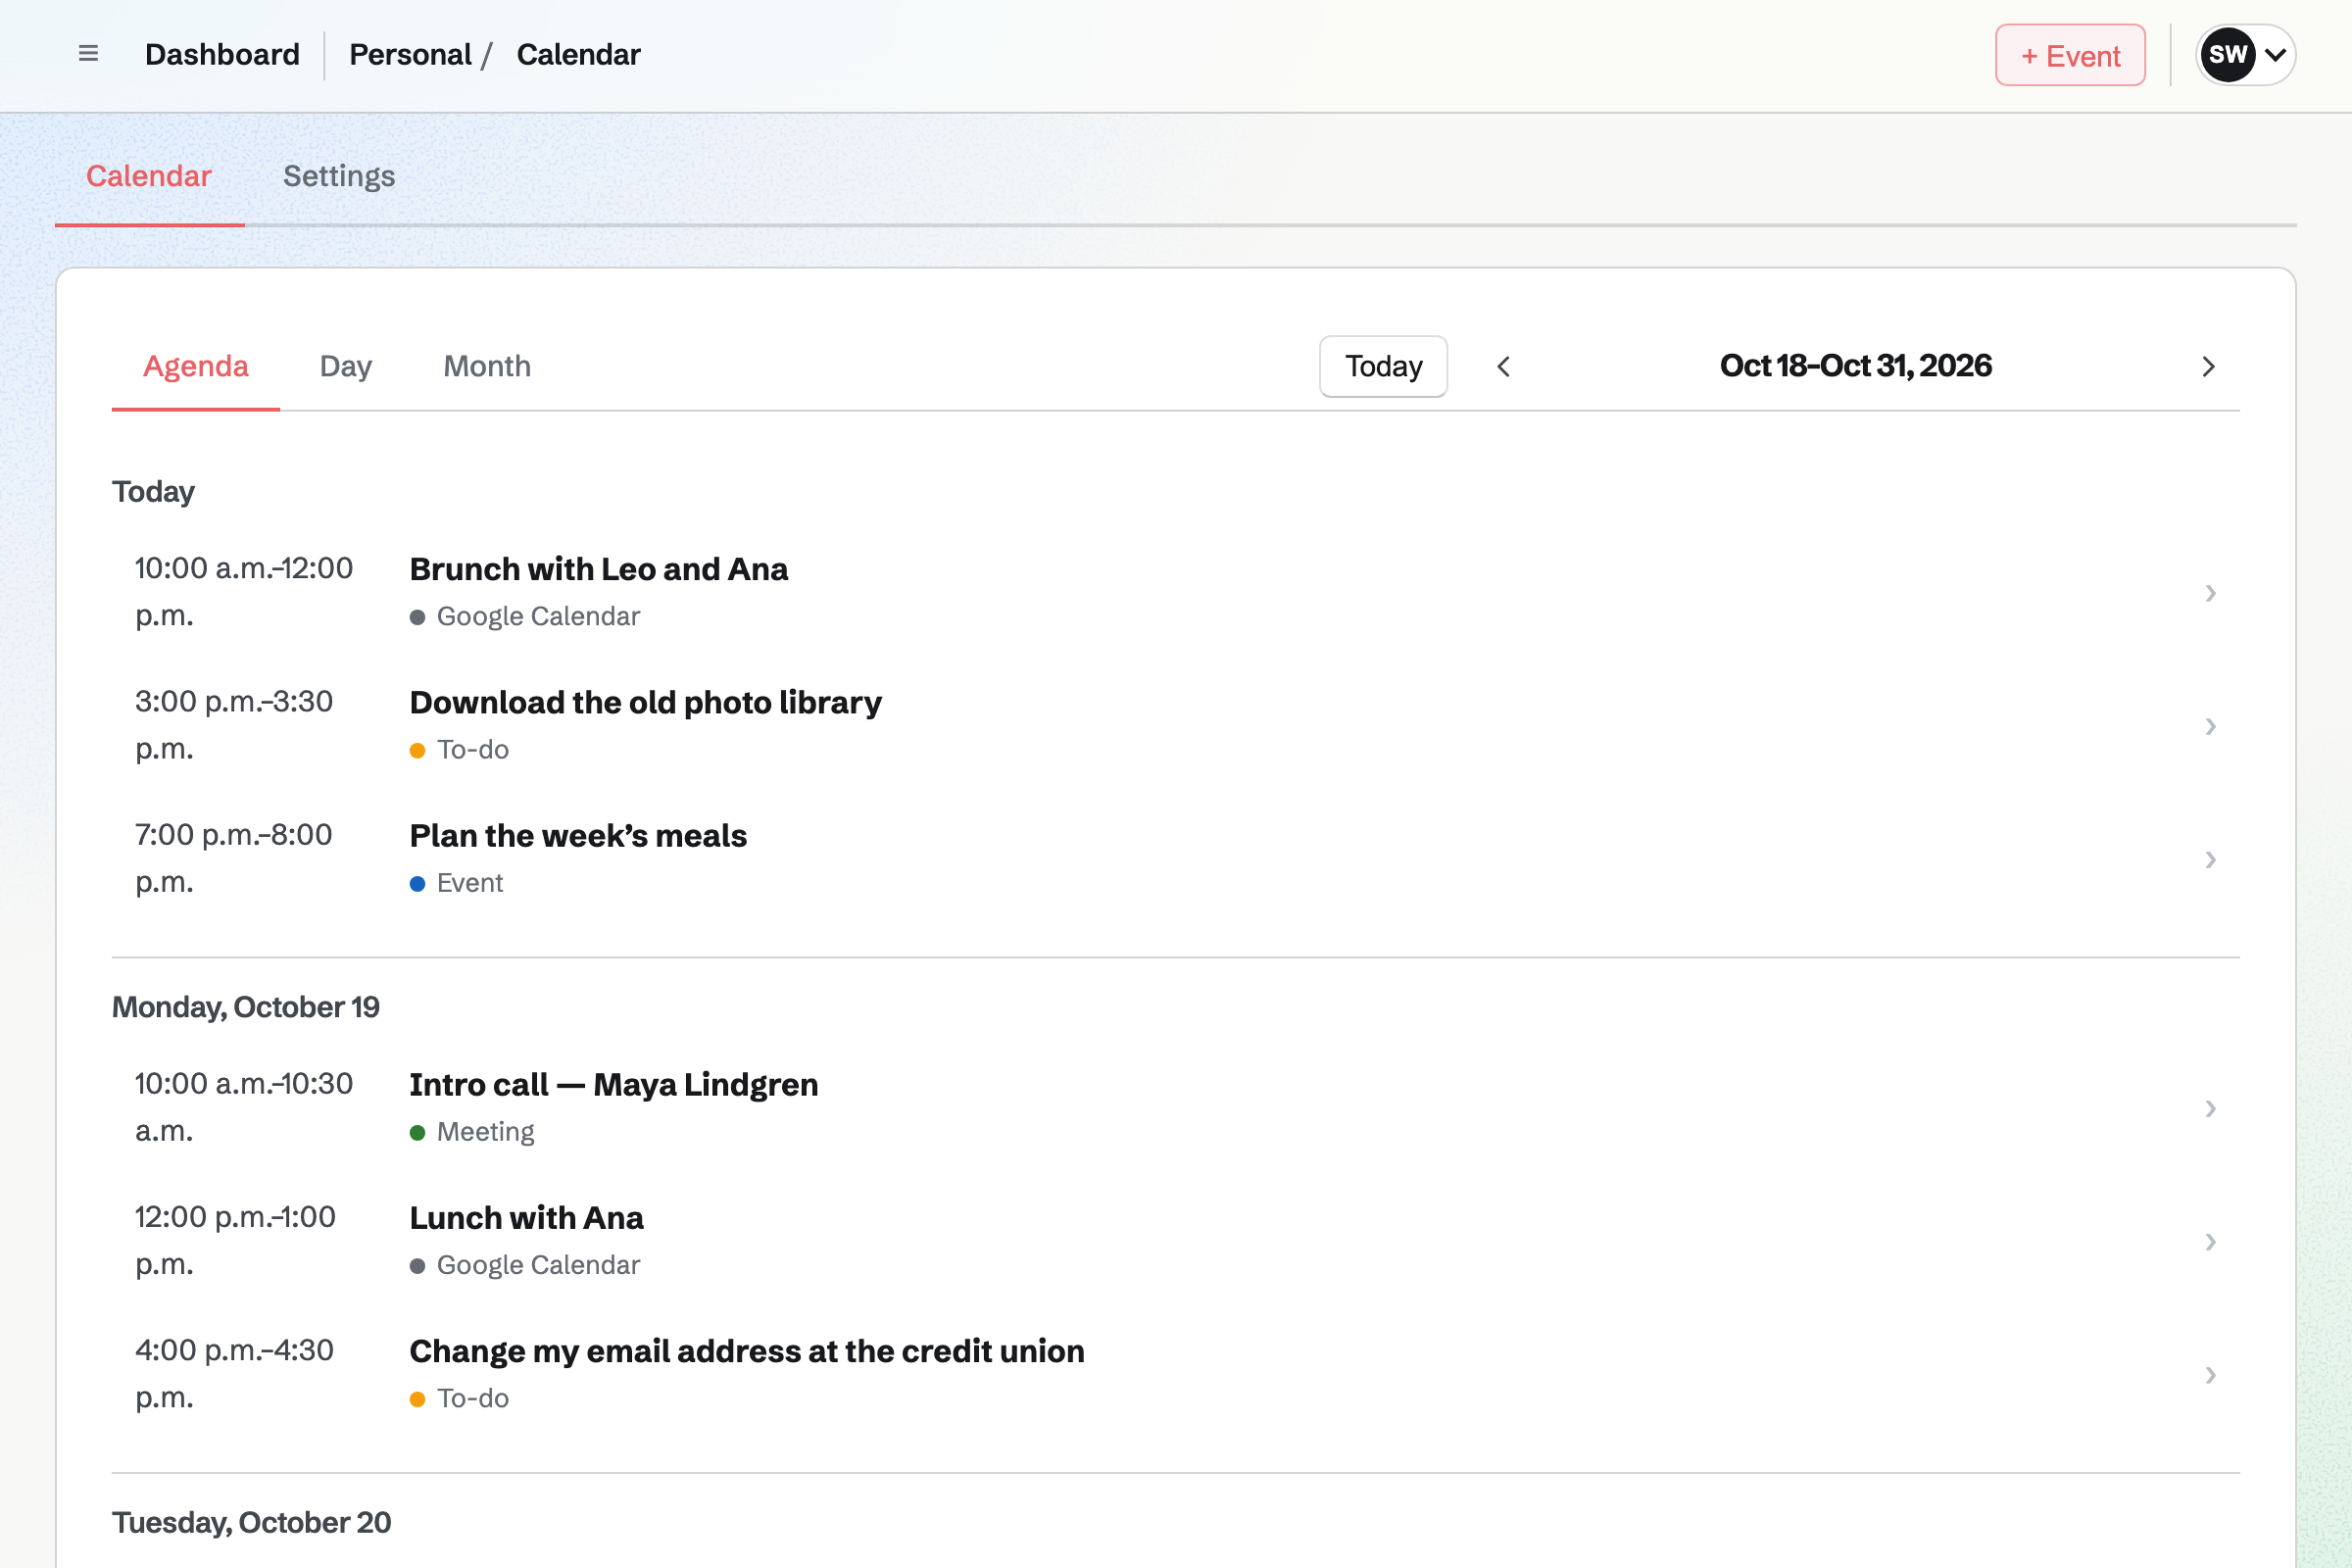Click the 10:00 a.m.–10:30 a.m. time label
The width and height of the screenshot is (2352, 1568).
point(244,1107)
